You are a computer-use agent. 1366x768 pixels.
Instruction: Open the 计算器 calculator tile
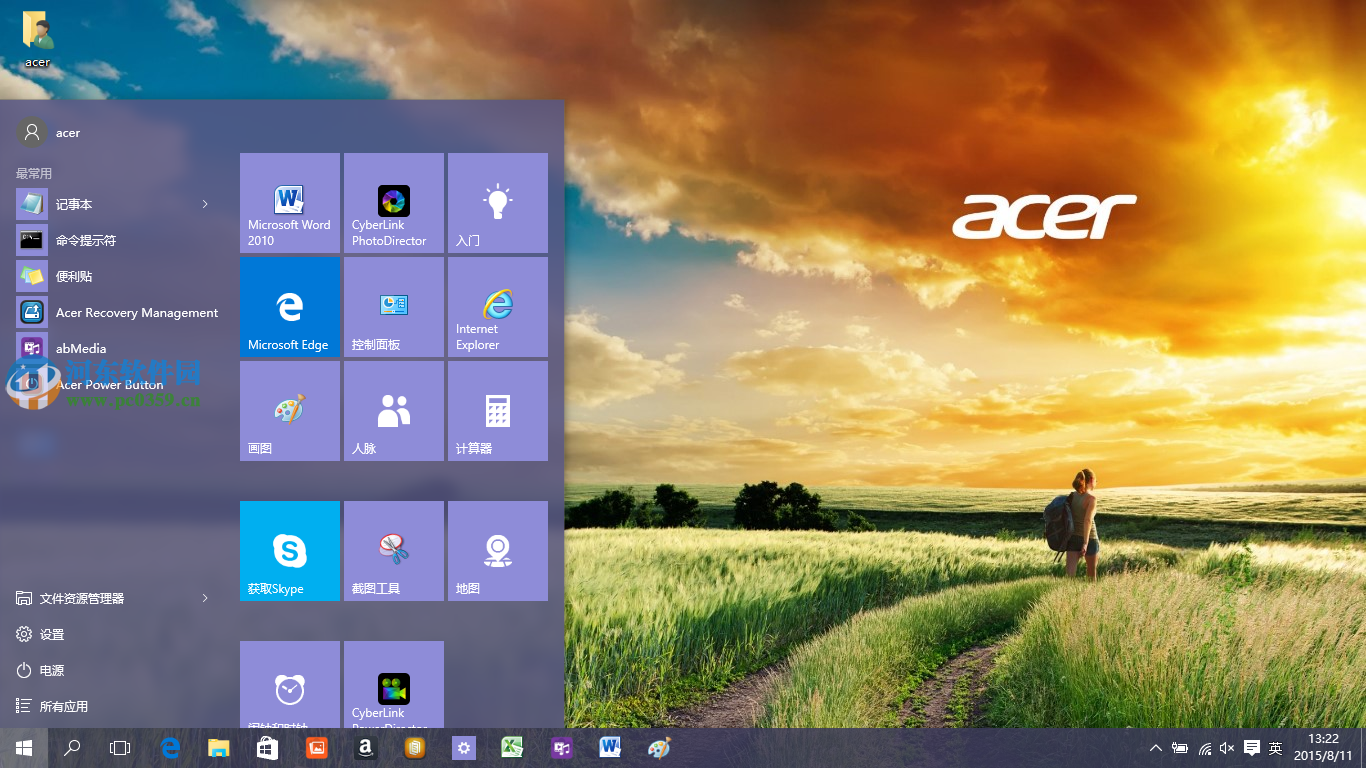pos(497,411)
